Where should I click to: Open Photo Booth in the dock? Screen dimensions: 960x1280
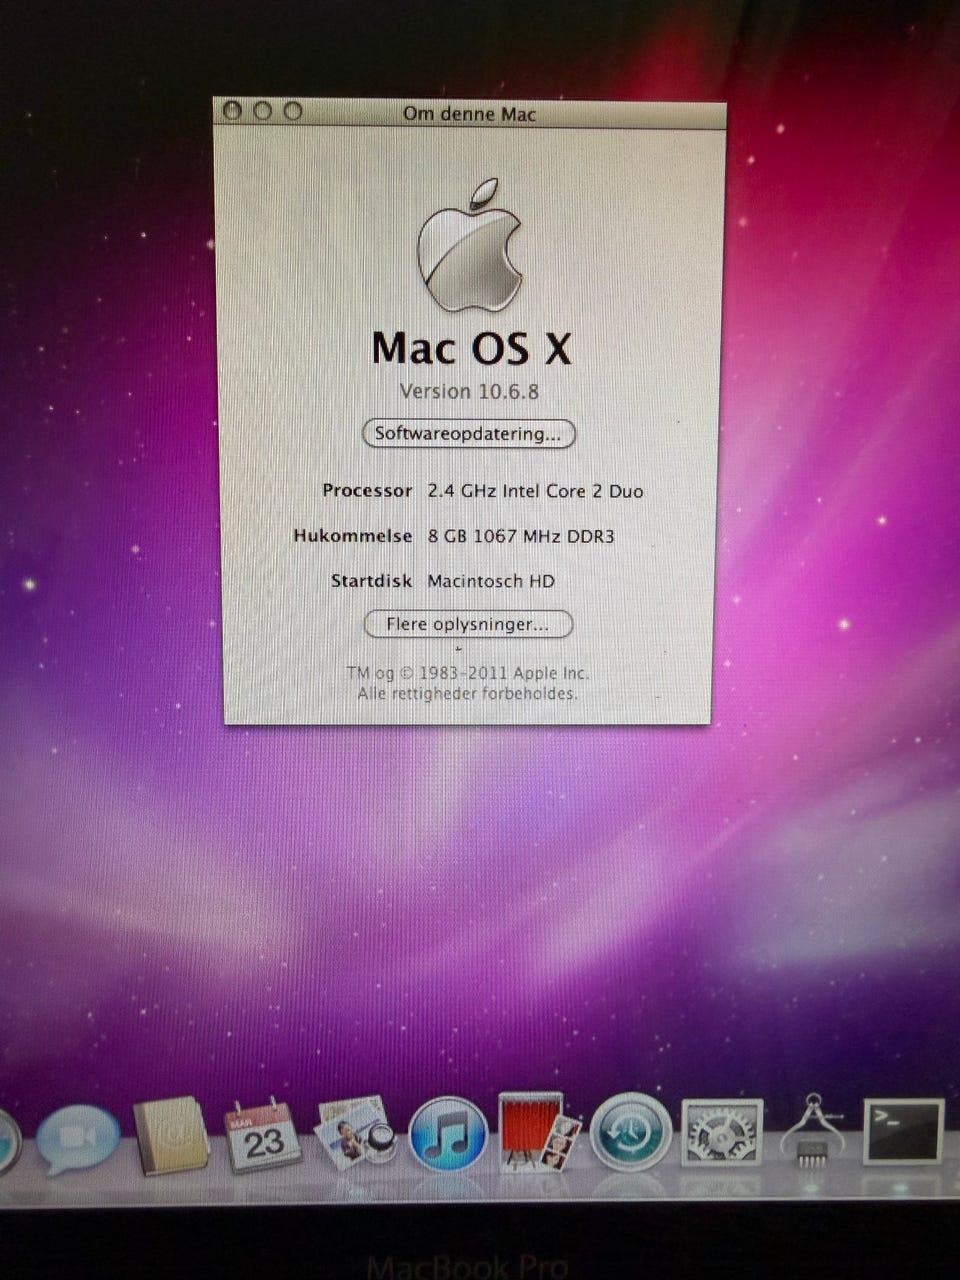pyautogui.click(x=539, y=1132)
